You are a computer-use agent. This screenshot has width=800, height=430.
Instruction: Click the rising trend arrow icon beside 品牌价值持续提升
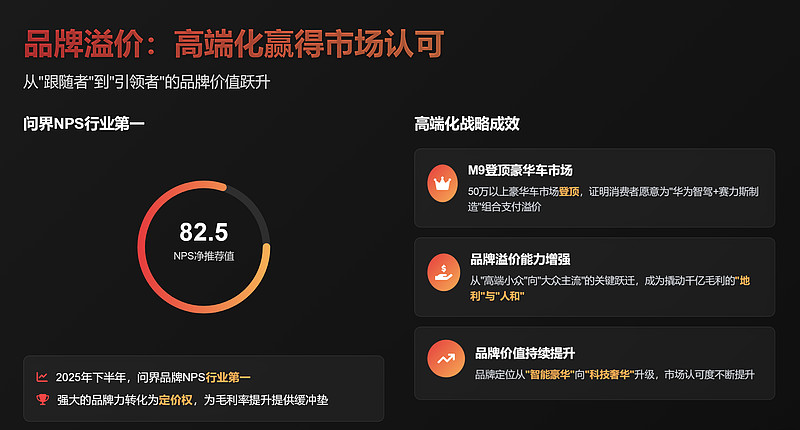[x=446, y=359]
